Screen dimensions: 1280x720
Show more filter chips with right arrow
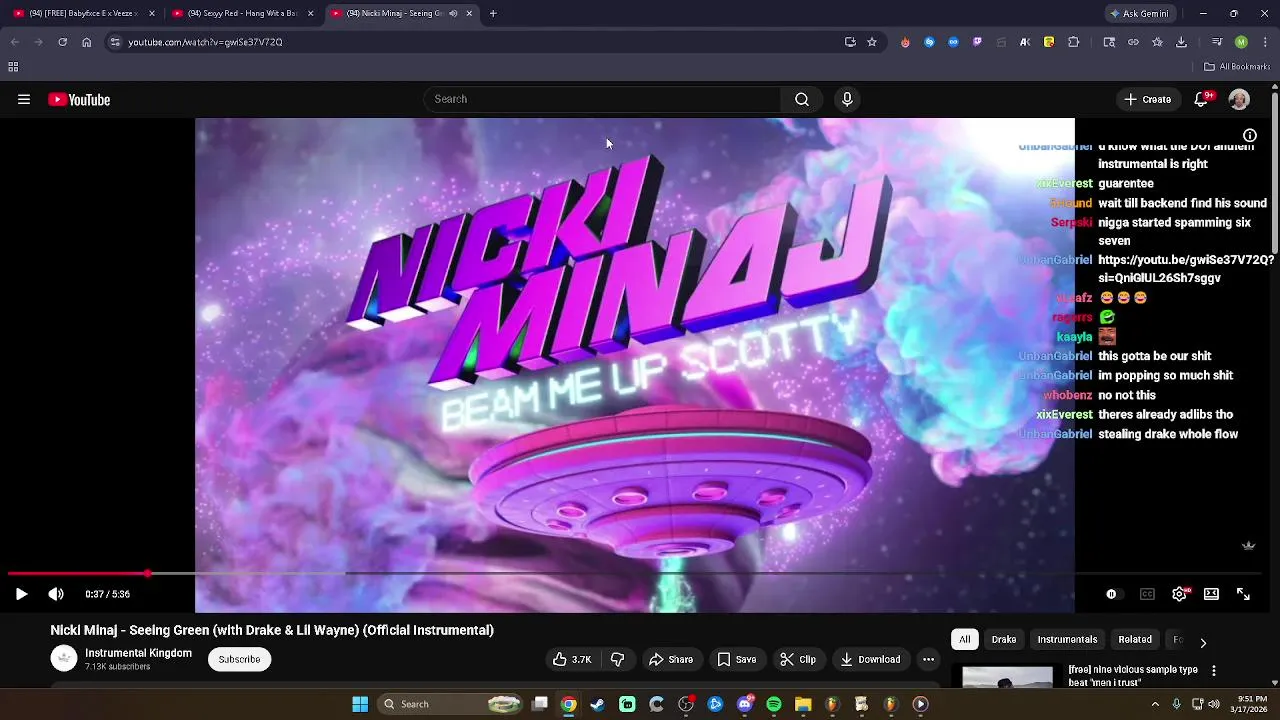click(x=1203, y=642)
